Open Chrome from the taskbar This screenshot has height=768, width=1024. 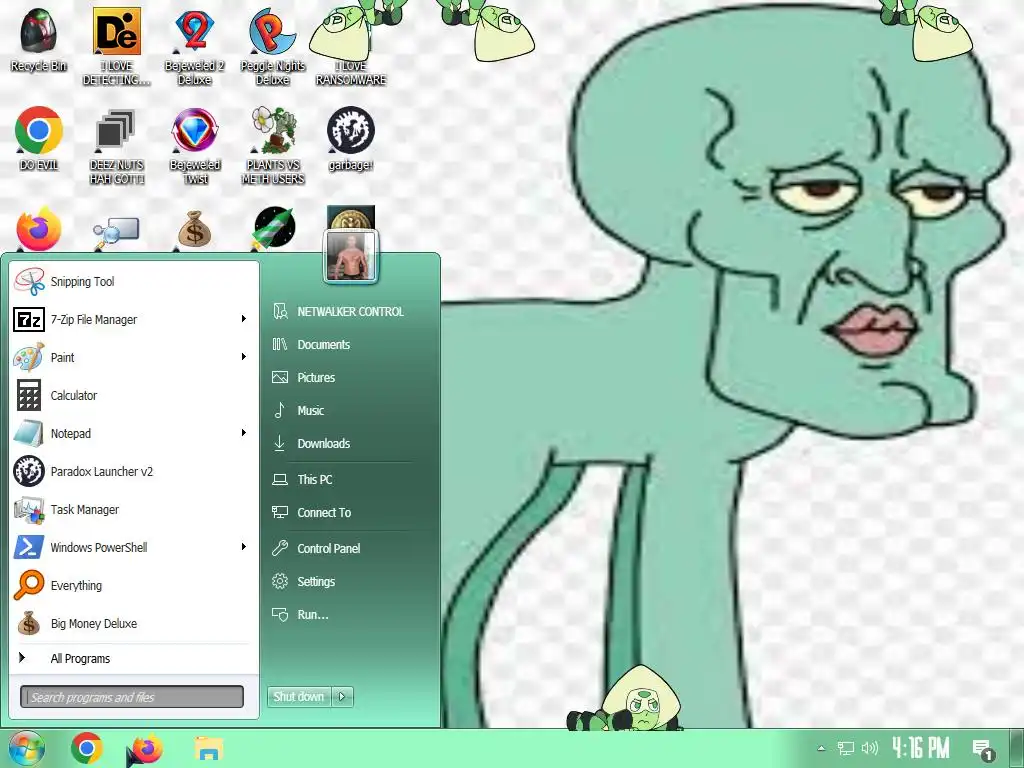click(87, 748)
